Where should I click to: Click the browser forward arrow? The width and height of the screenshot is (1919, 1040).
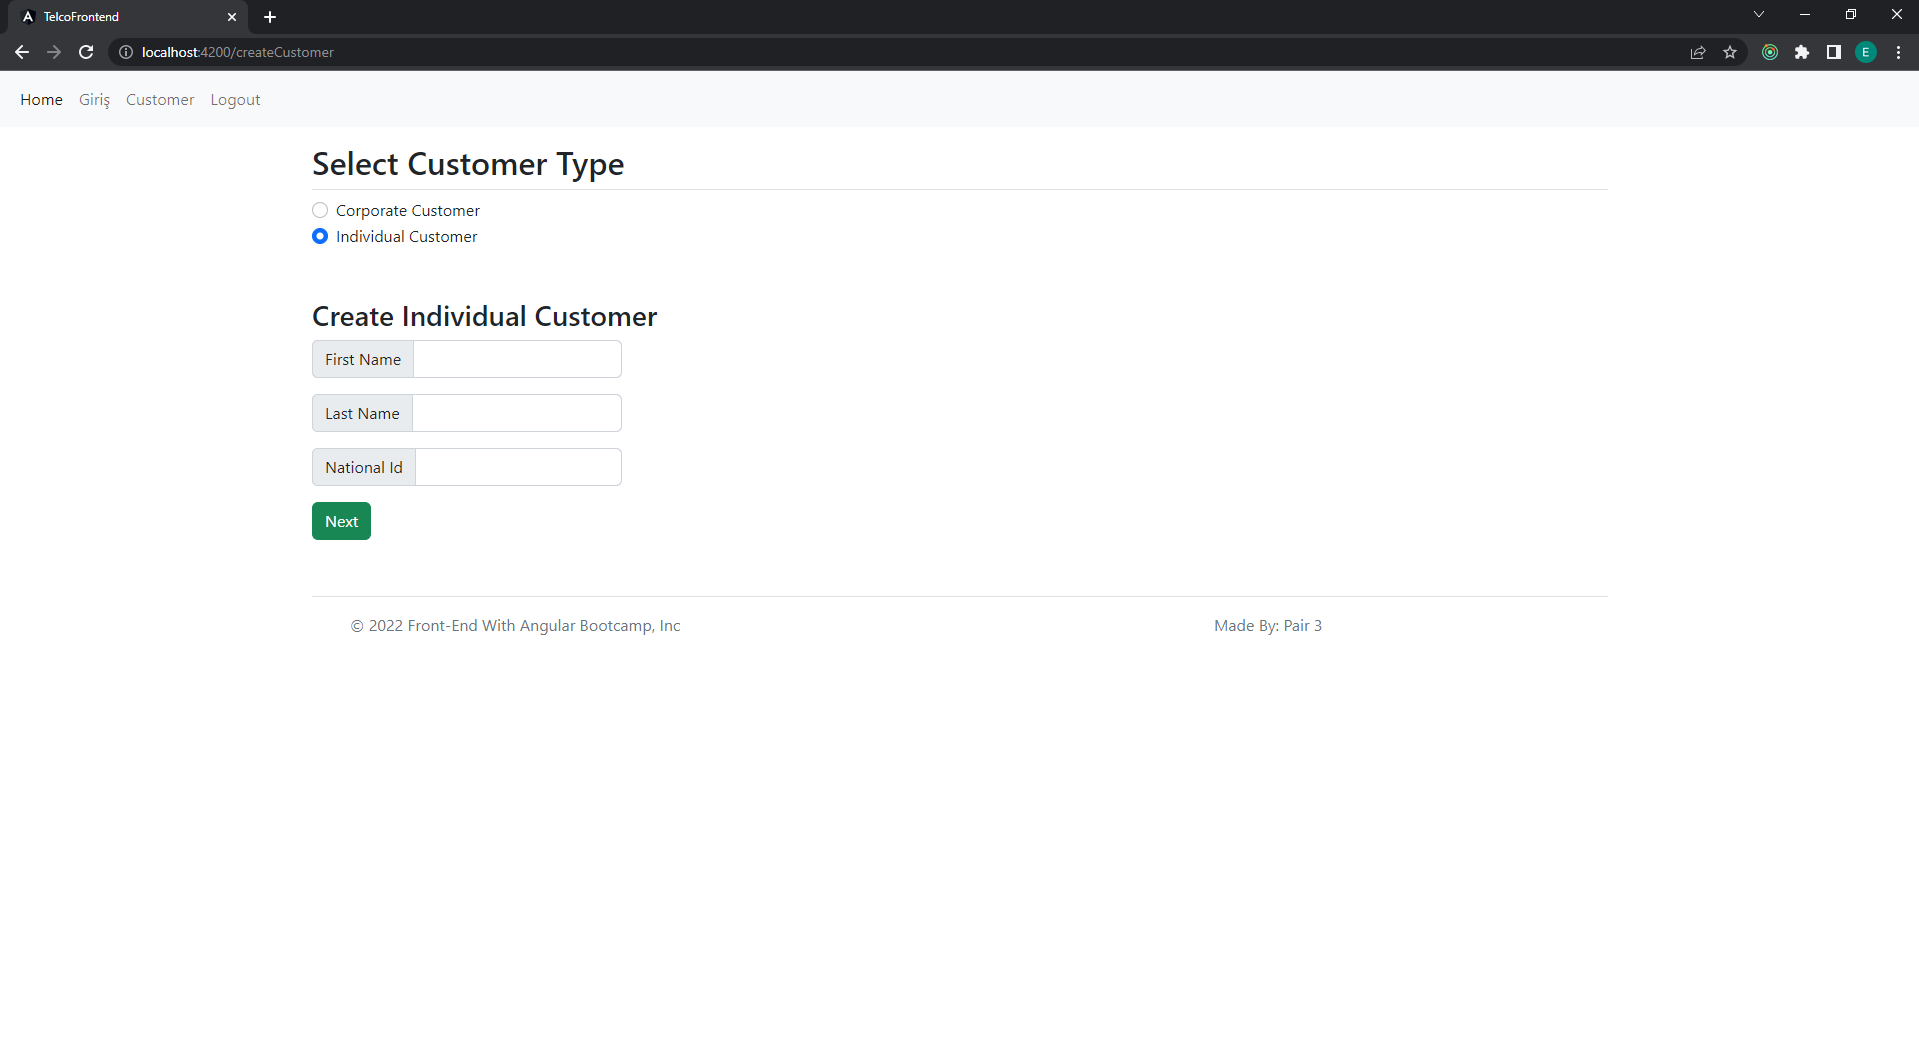tap(54, 52)
